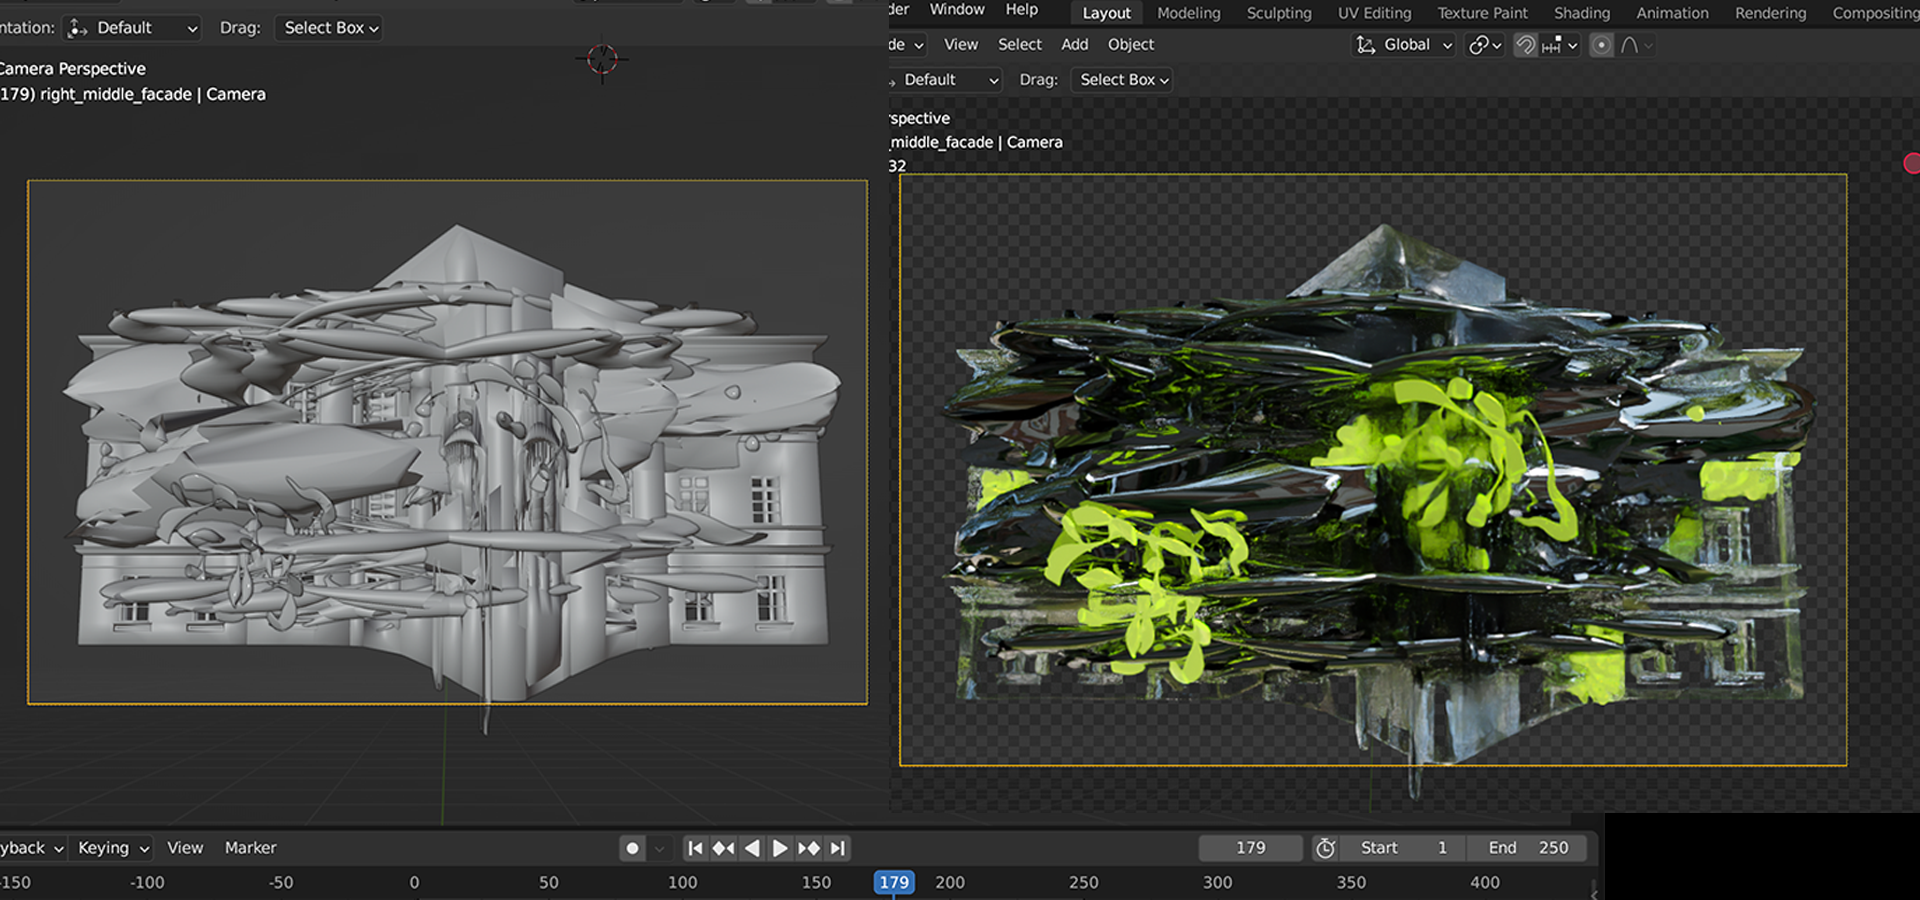Jump to the previous keyframe
Screen dimensions: 1920x900
pos(723,848)
